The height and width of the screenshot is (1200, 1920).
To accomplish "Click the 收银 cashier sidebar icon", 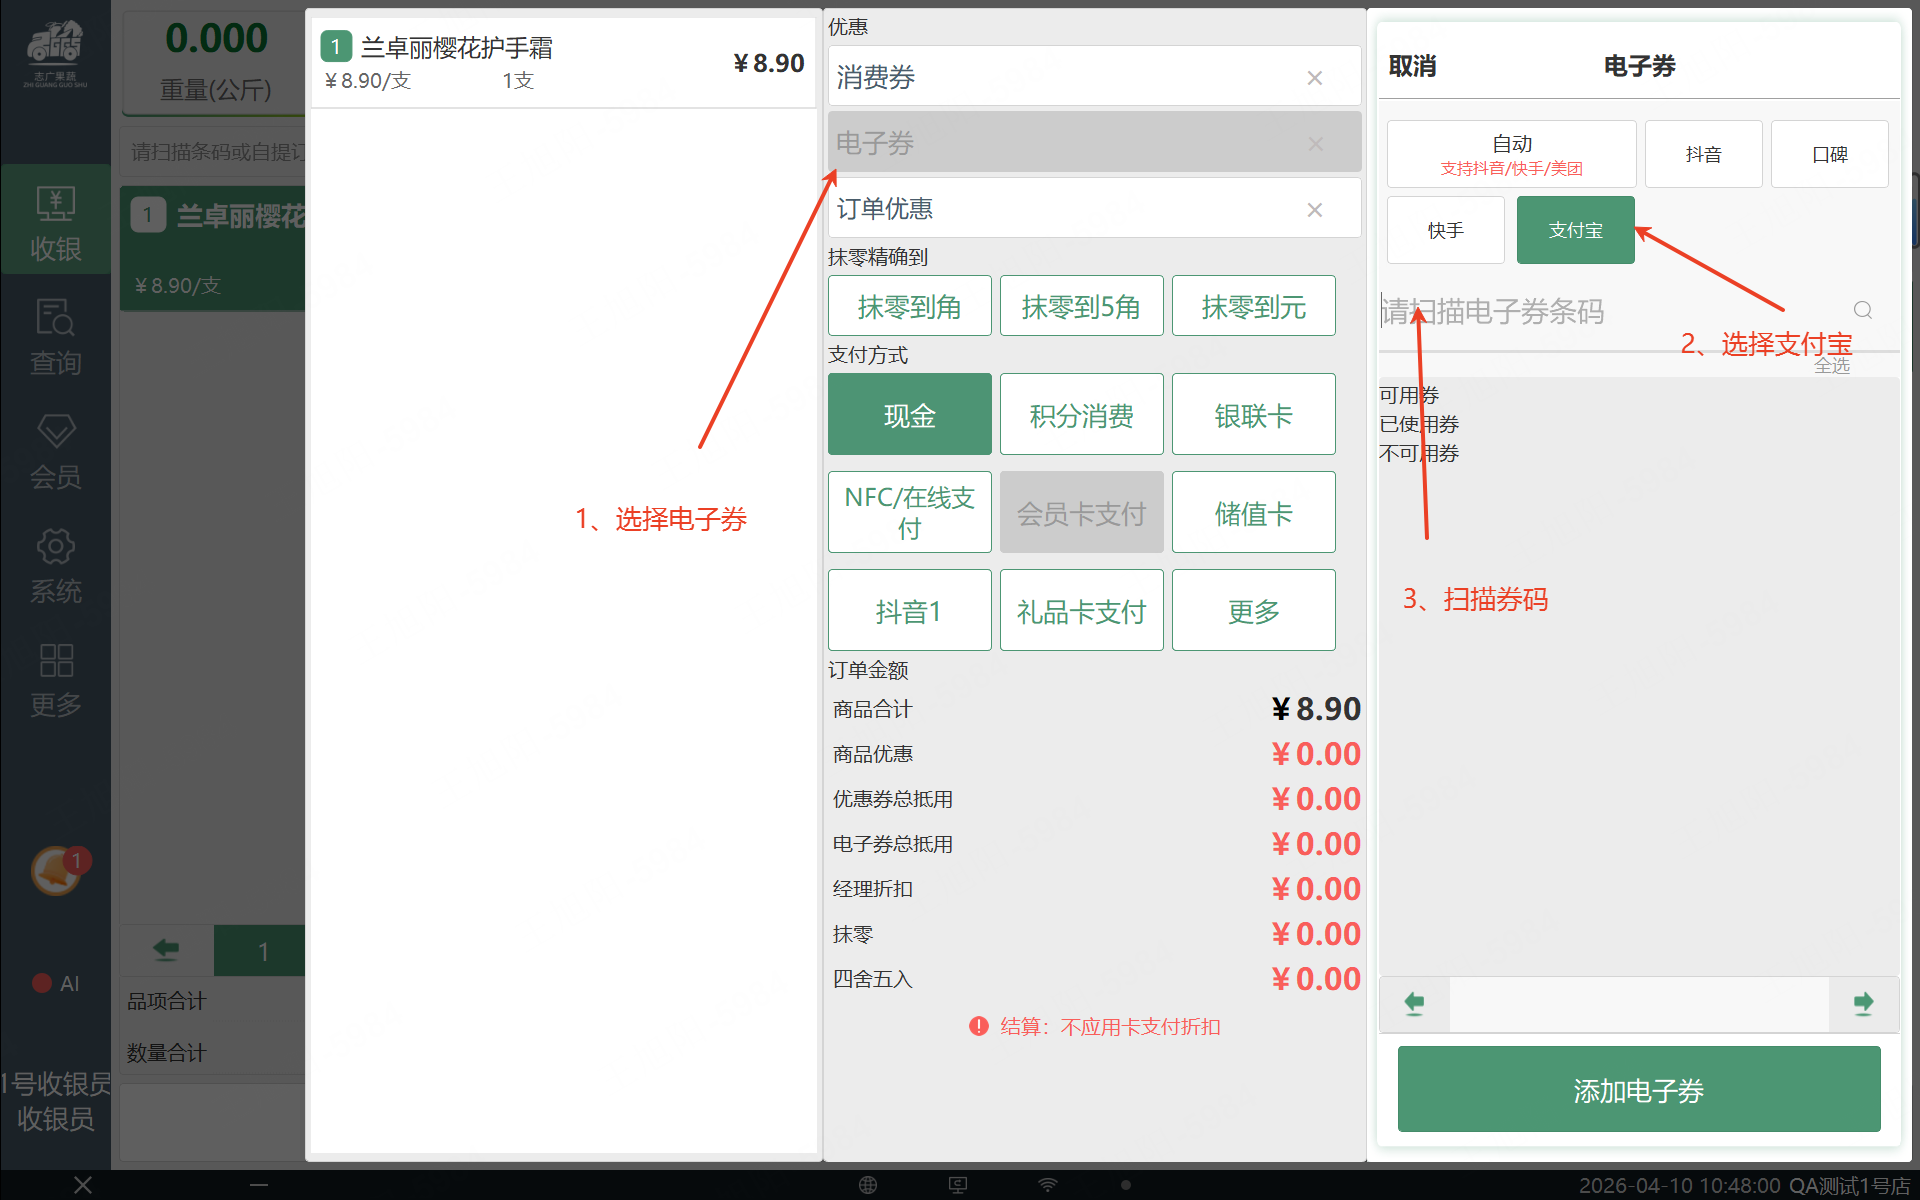I will pos(55,222).
